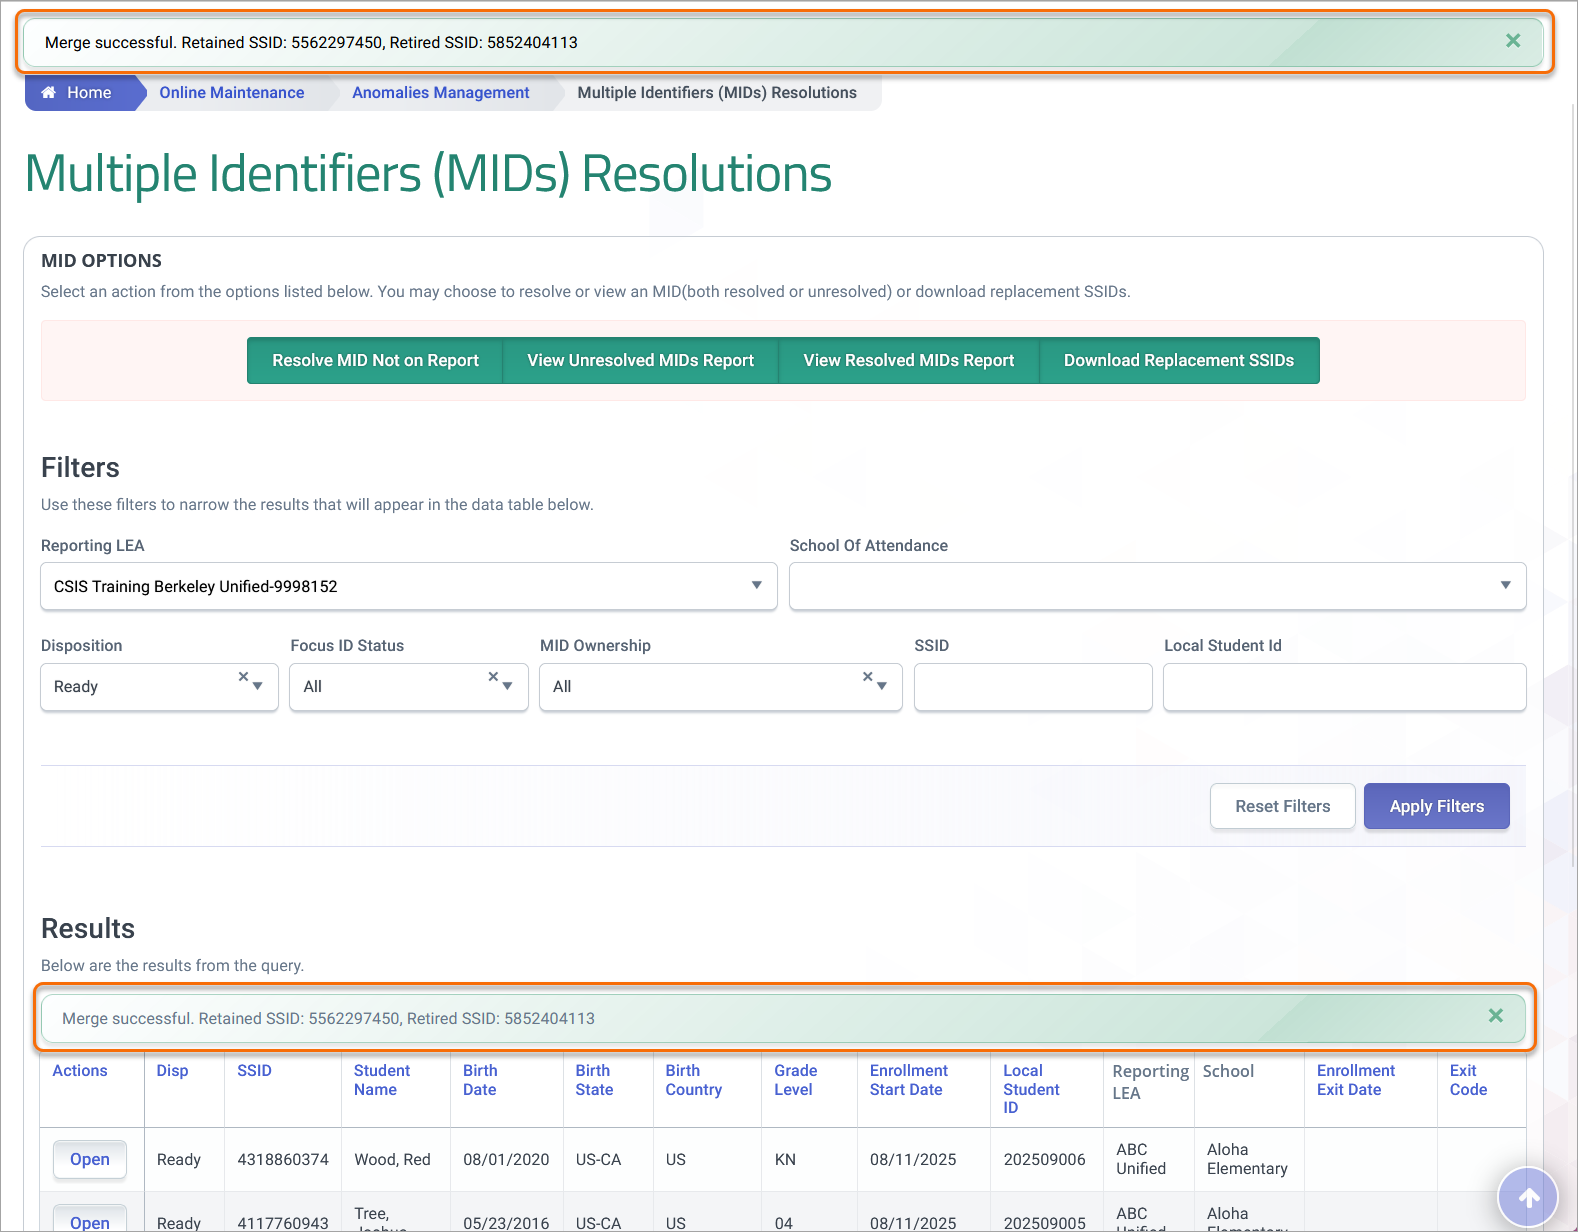Focus the Local Student Id input
This screenshot has width=1578, height=1232.
click(1345, 687)
